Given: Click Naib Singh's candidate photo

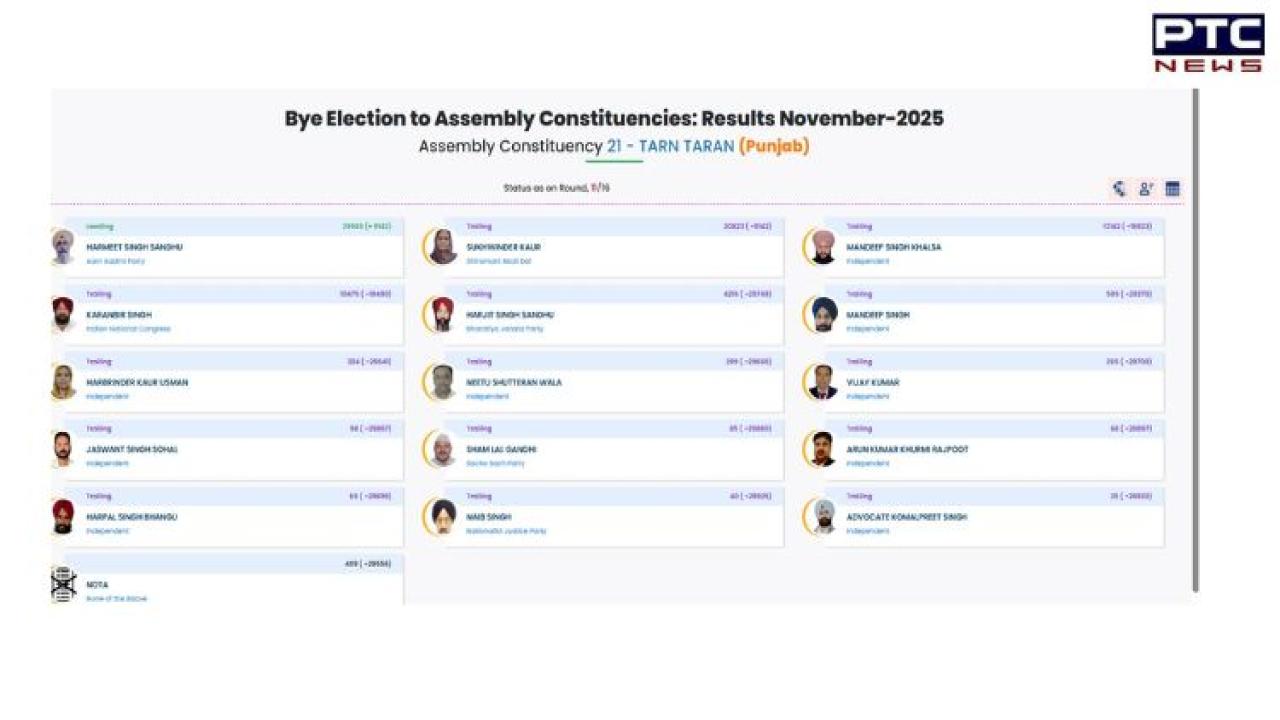Looking at the screenshot, I should pos(442,517).
